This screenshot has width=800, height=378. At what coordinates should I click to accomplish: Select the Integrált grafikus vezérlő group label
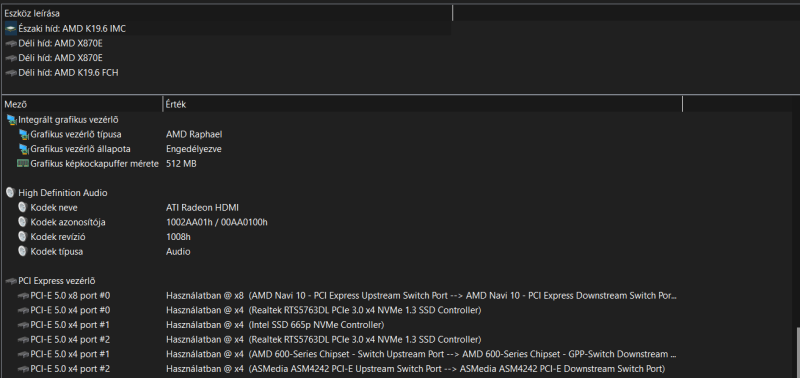pos(68,120)
